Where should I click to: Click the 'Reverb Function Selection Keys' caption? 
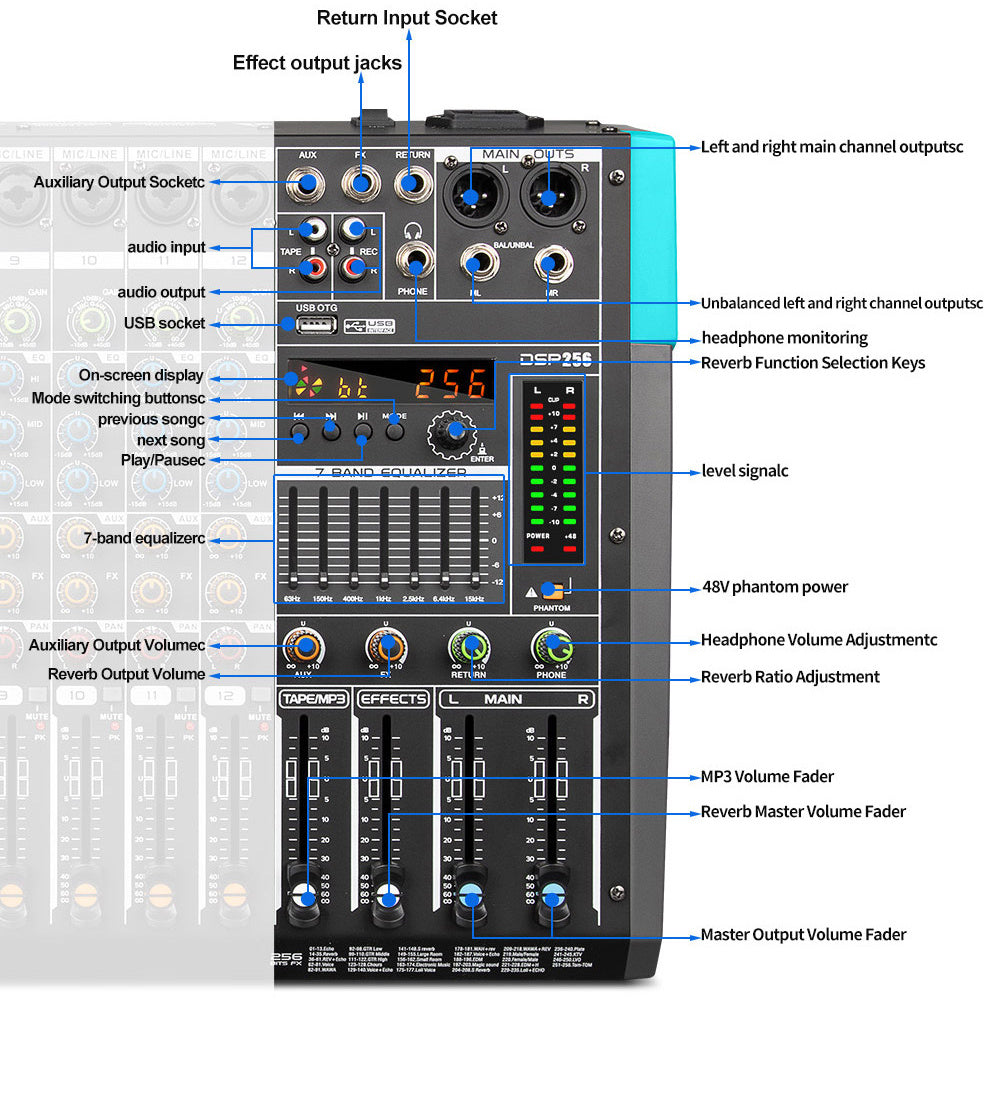(813, 363)
